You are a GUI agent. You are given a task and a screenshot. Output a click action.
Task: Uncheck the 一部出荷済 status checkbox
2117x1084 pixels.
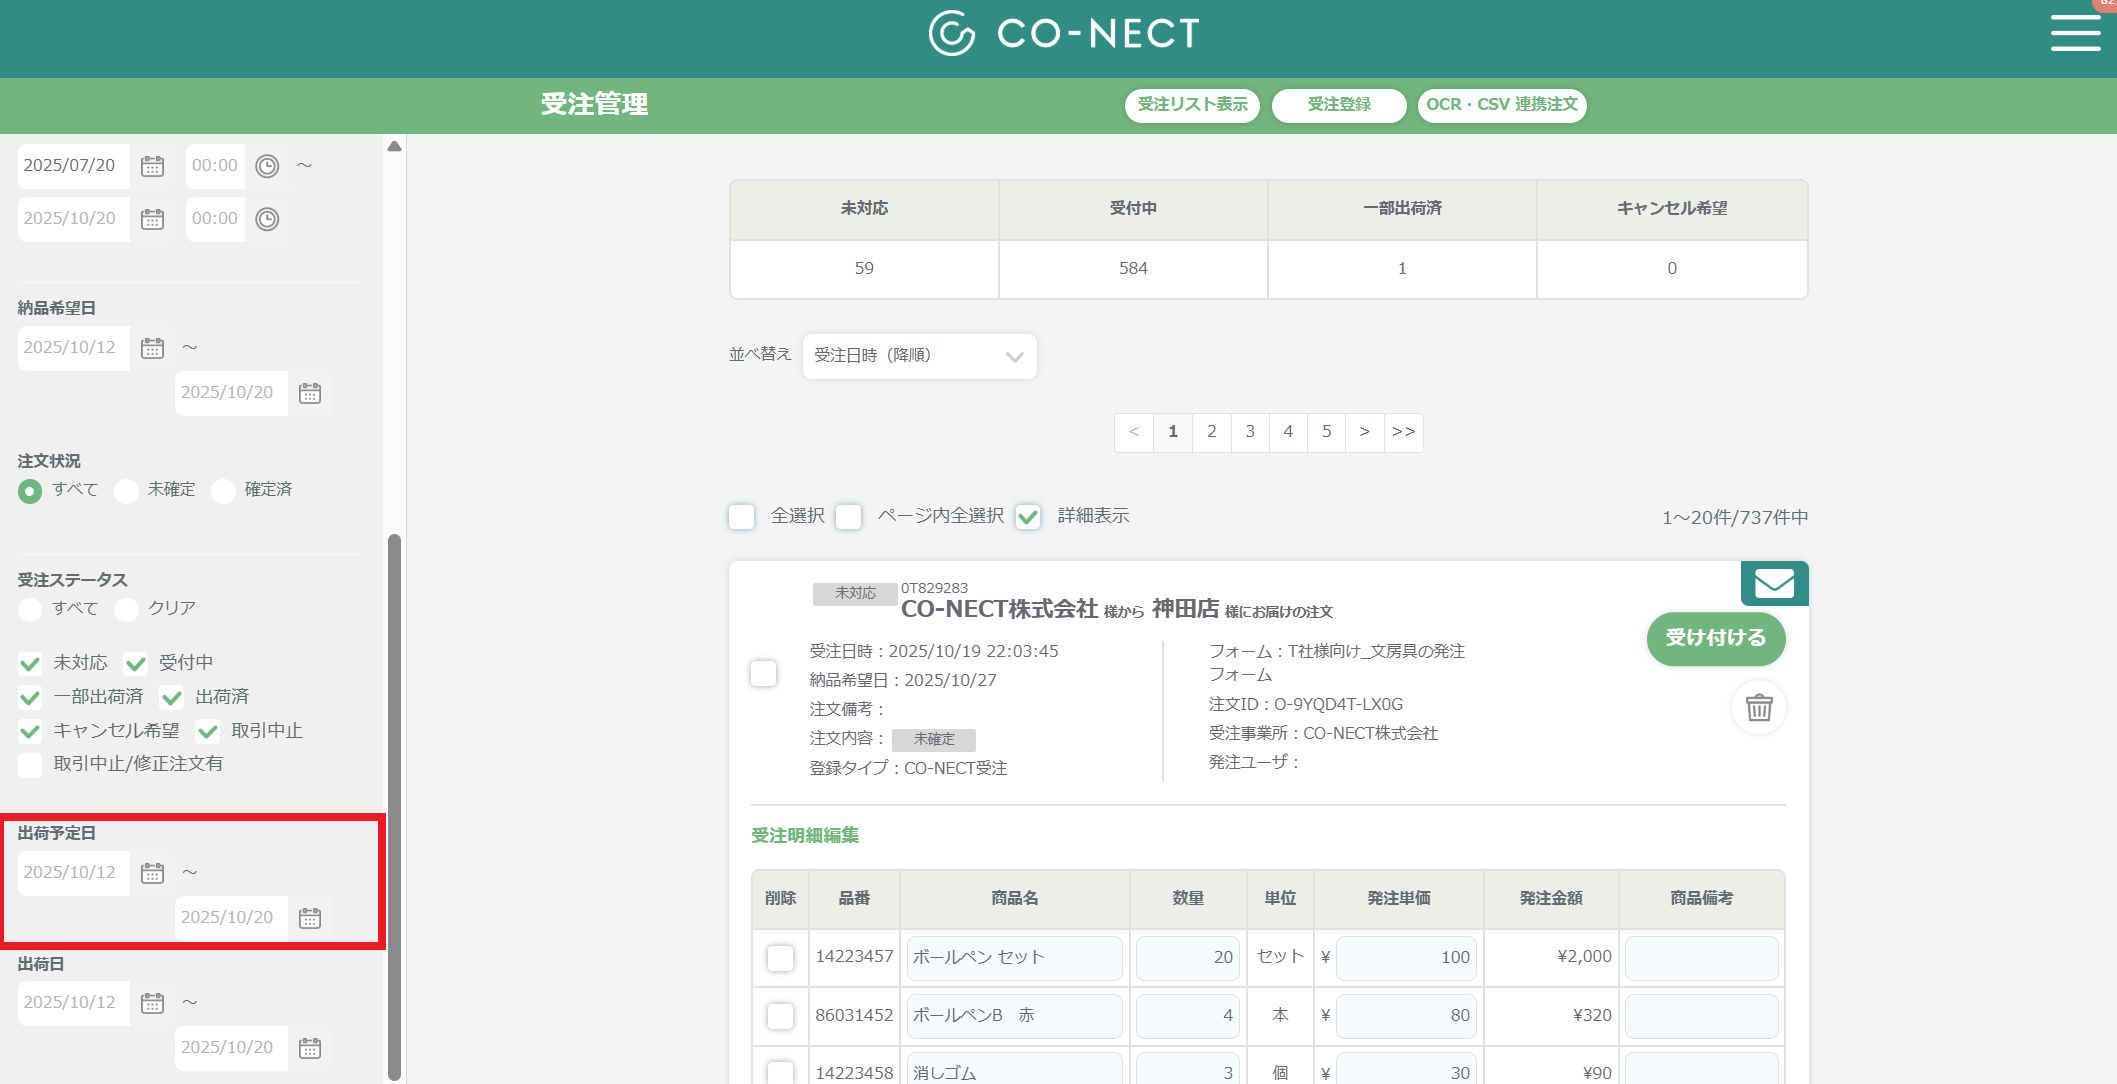(x=30, y=698)
